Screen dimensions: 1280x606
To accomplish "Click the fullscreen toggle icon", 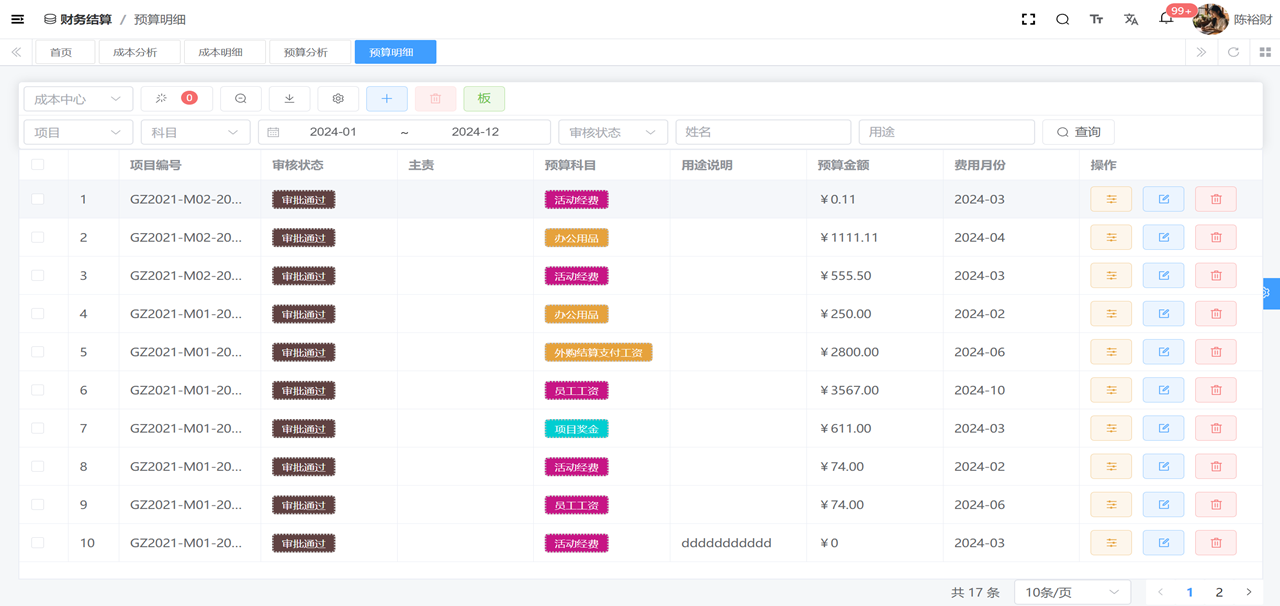I will click(1028, 19).
